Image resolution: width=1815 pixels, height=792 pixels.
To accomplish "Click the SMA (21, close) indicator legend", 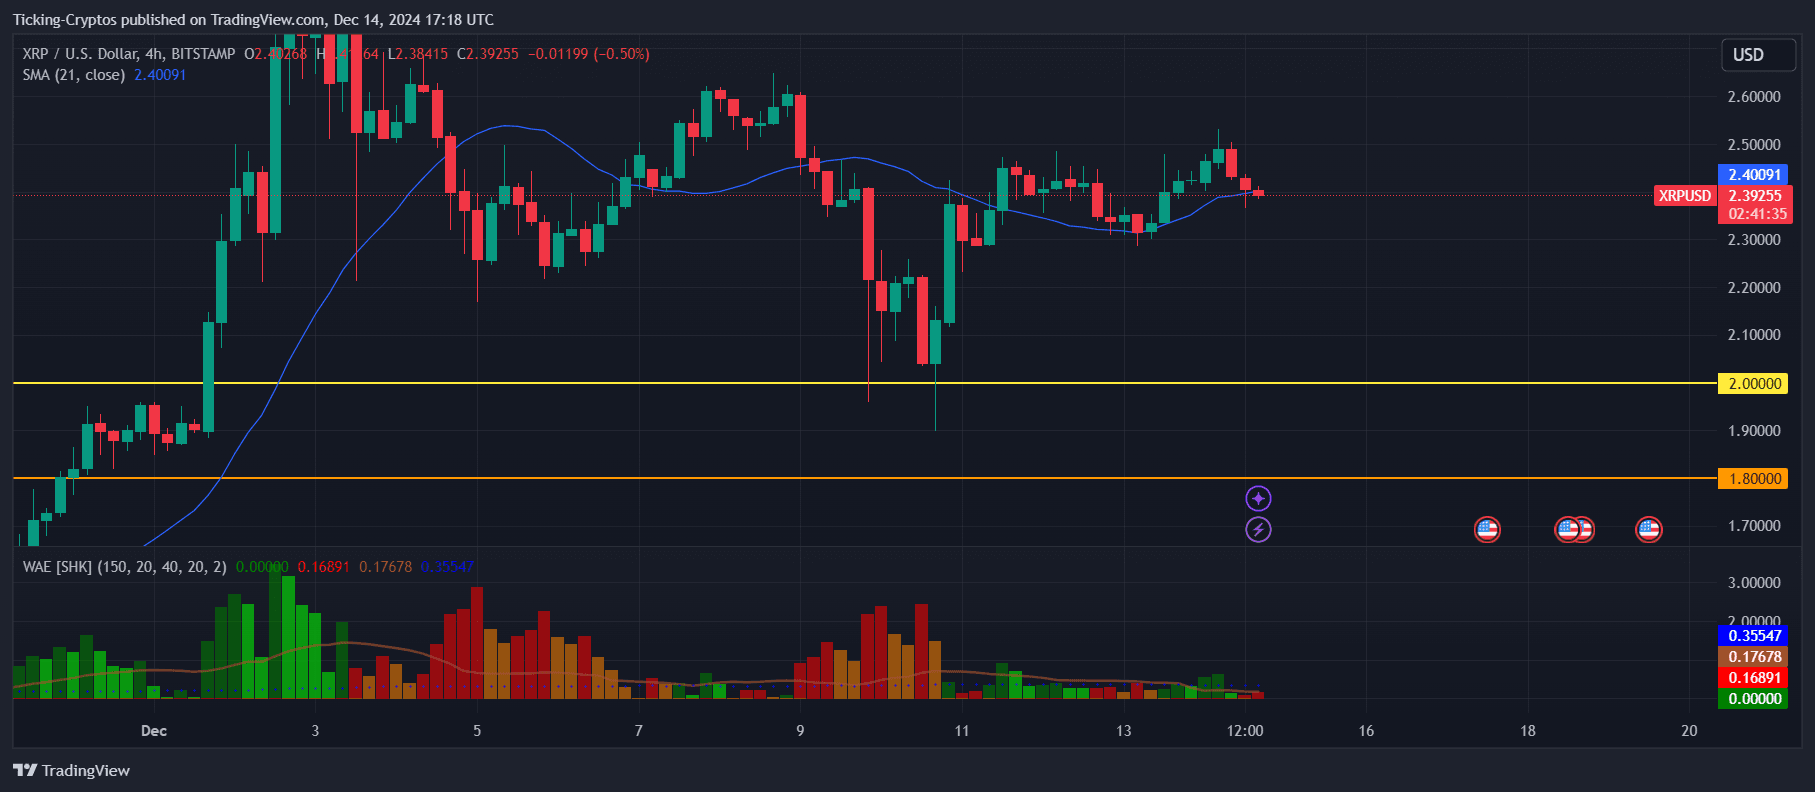I will click(x=74, y=75).
